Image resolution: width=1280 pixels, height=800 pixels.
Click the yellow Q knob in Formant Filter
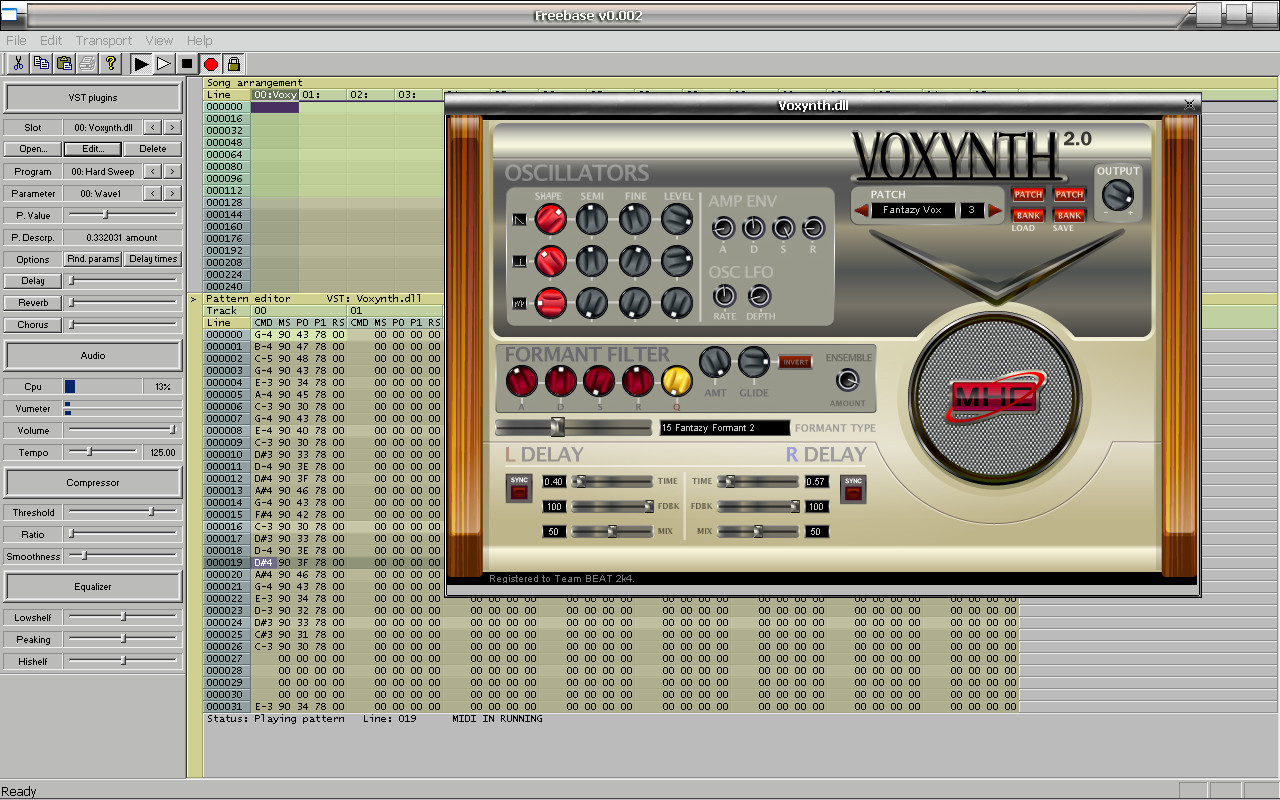tap(676, 381)
